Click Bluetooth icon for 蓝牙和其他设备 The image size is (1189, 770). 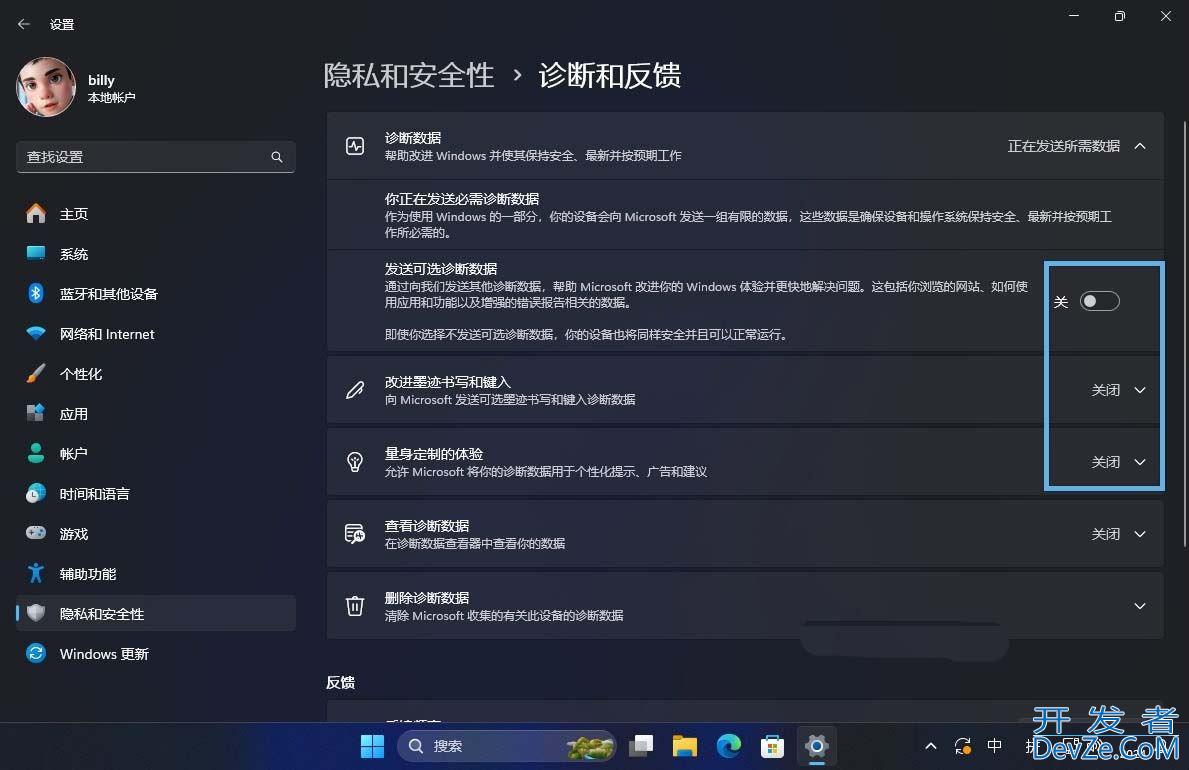coord(36,294)
